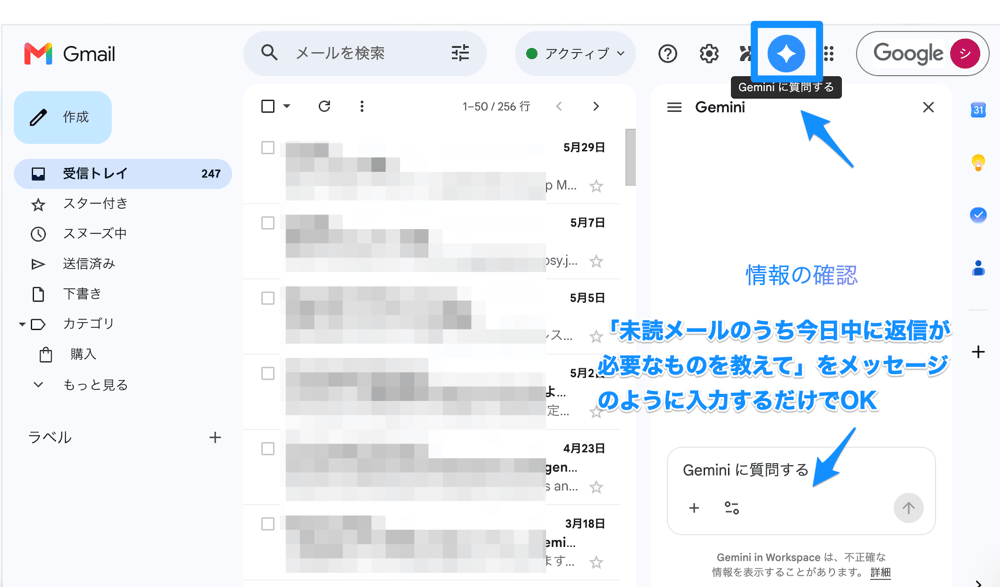
Task: Open the Google apps grid icon
Action: coord(828,54)
